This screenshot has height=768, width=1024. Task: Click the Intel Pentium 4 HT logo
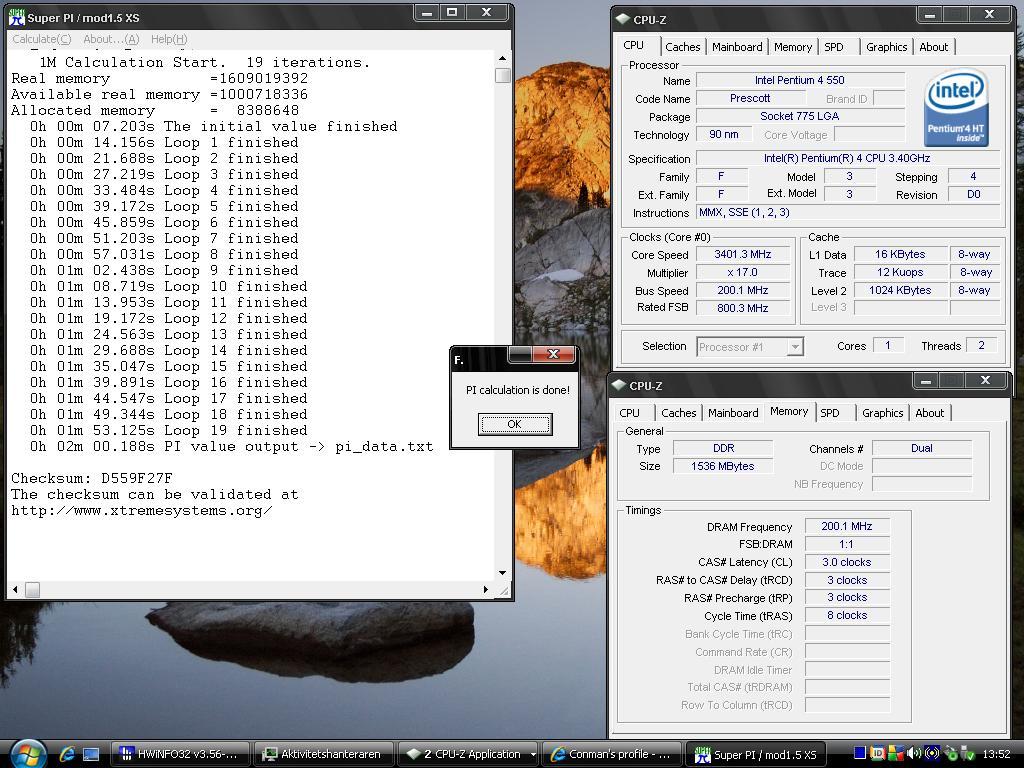pos(956,108)
